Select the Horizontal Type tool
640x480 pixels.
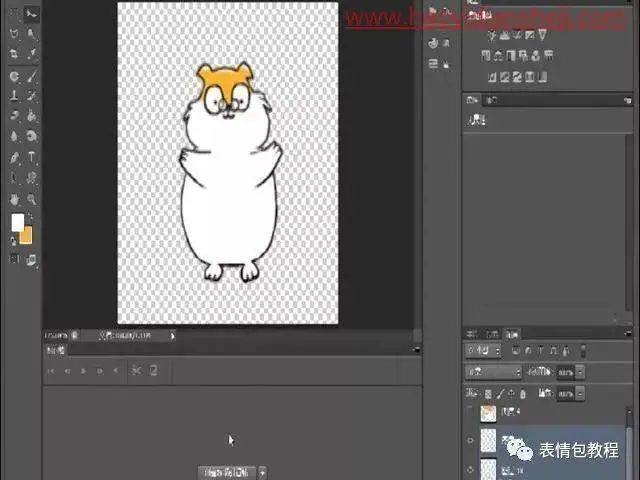point(31,157)
